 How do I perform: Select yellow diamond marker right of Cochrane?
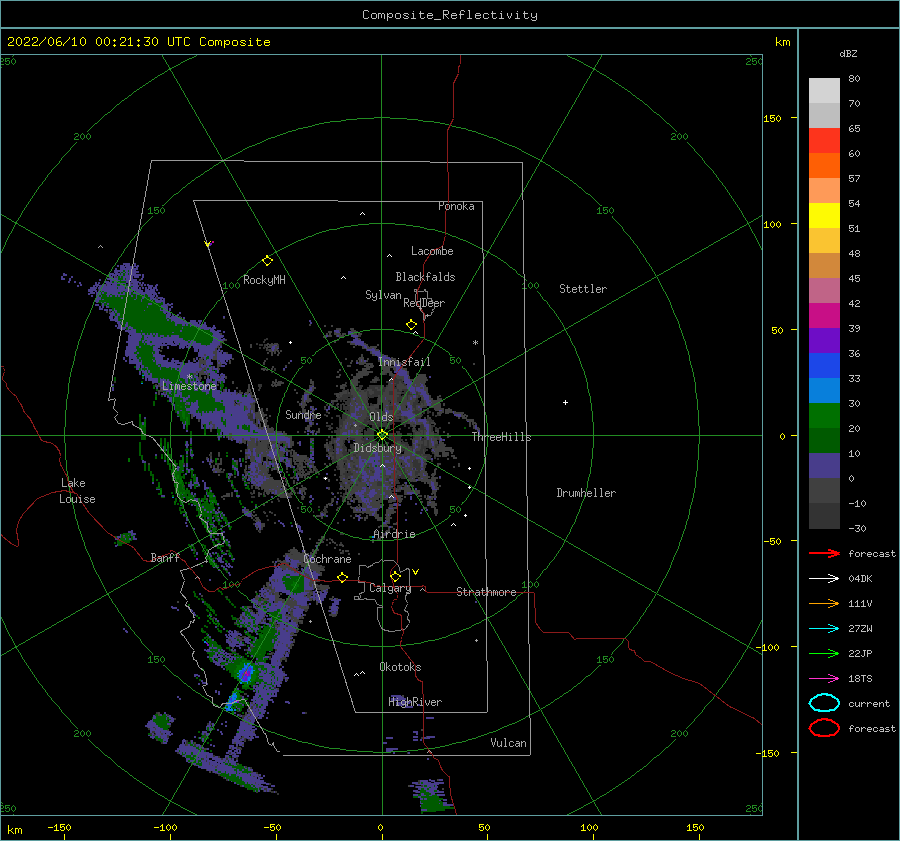click(342, 577)
